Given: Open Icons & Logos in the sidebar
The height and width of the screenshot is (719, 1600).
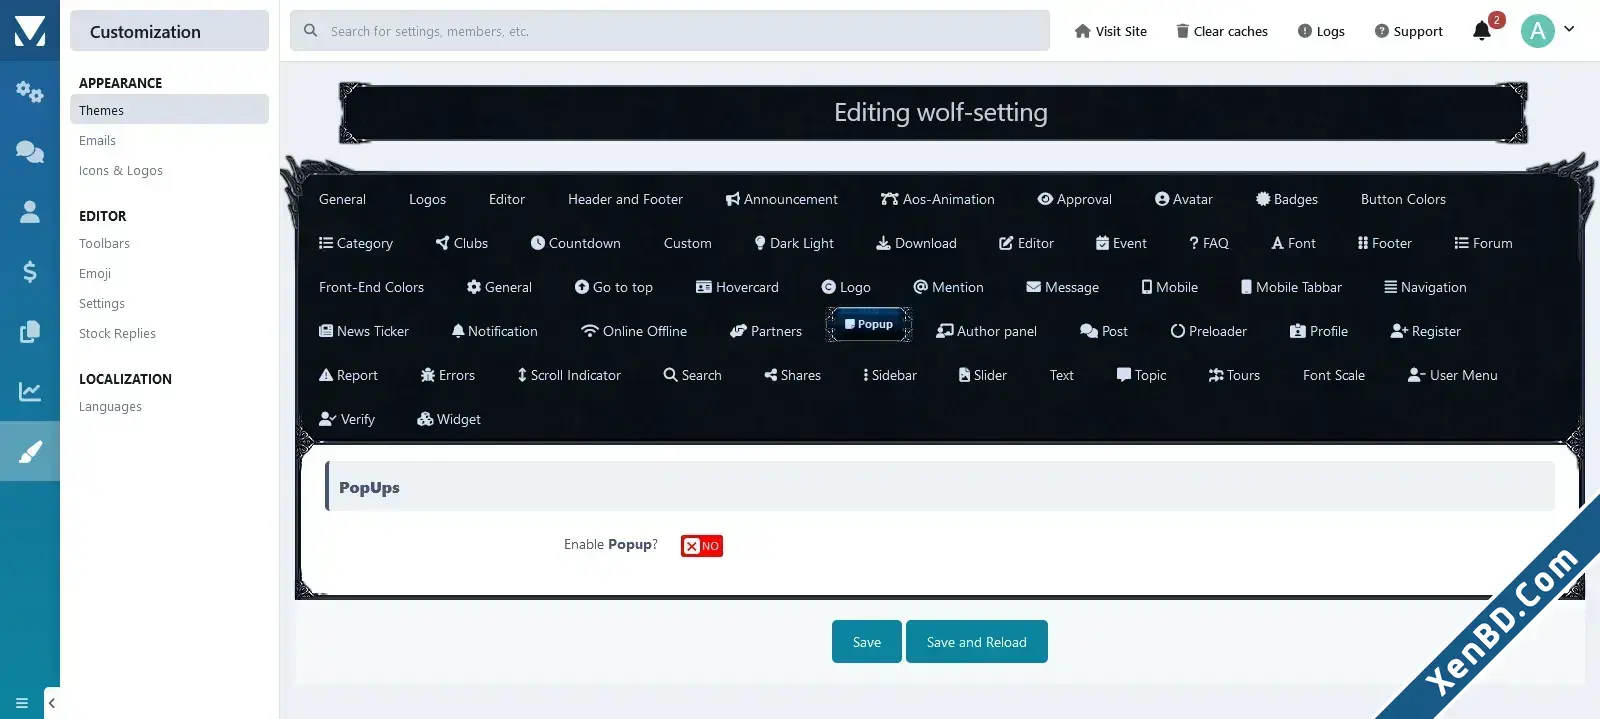Looking at the screenshot, I should (121, 171).
